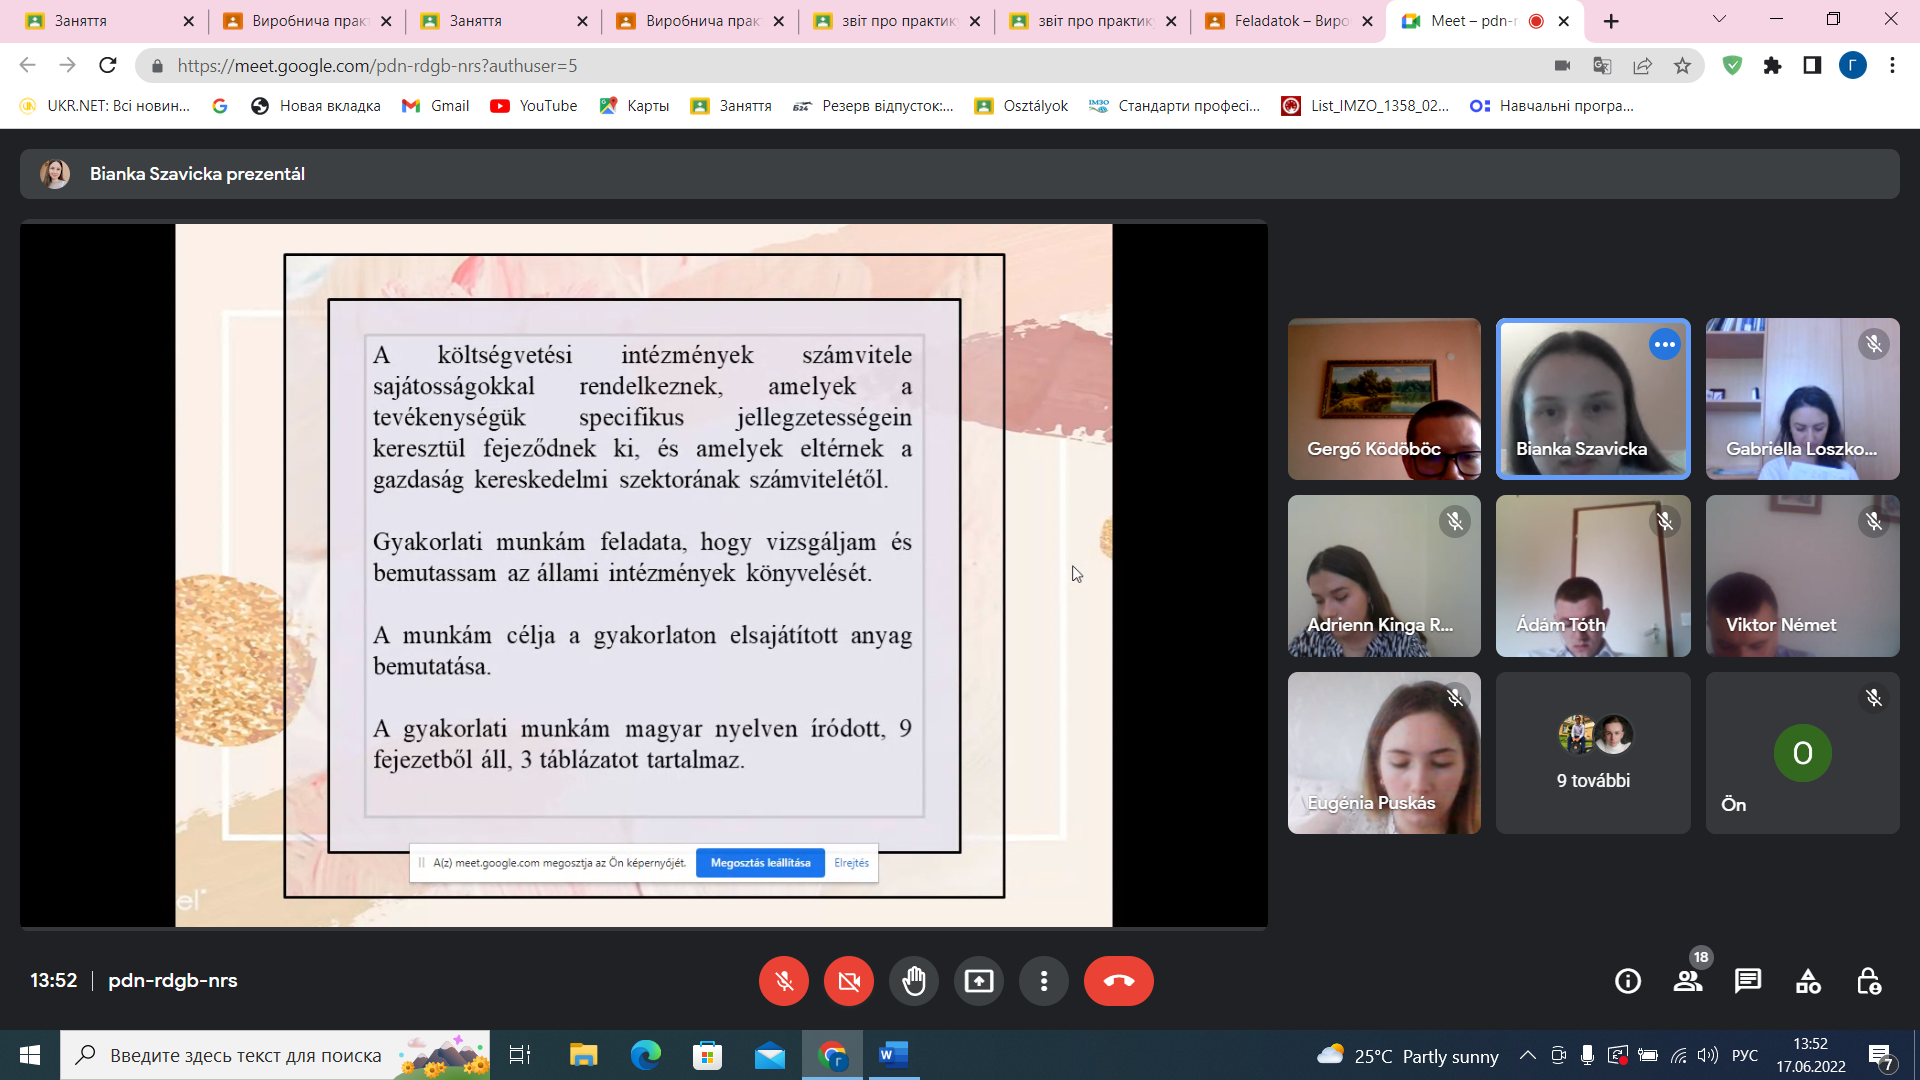Open Bianka Szavicka tile options

click(1664, 345)
